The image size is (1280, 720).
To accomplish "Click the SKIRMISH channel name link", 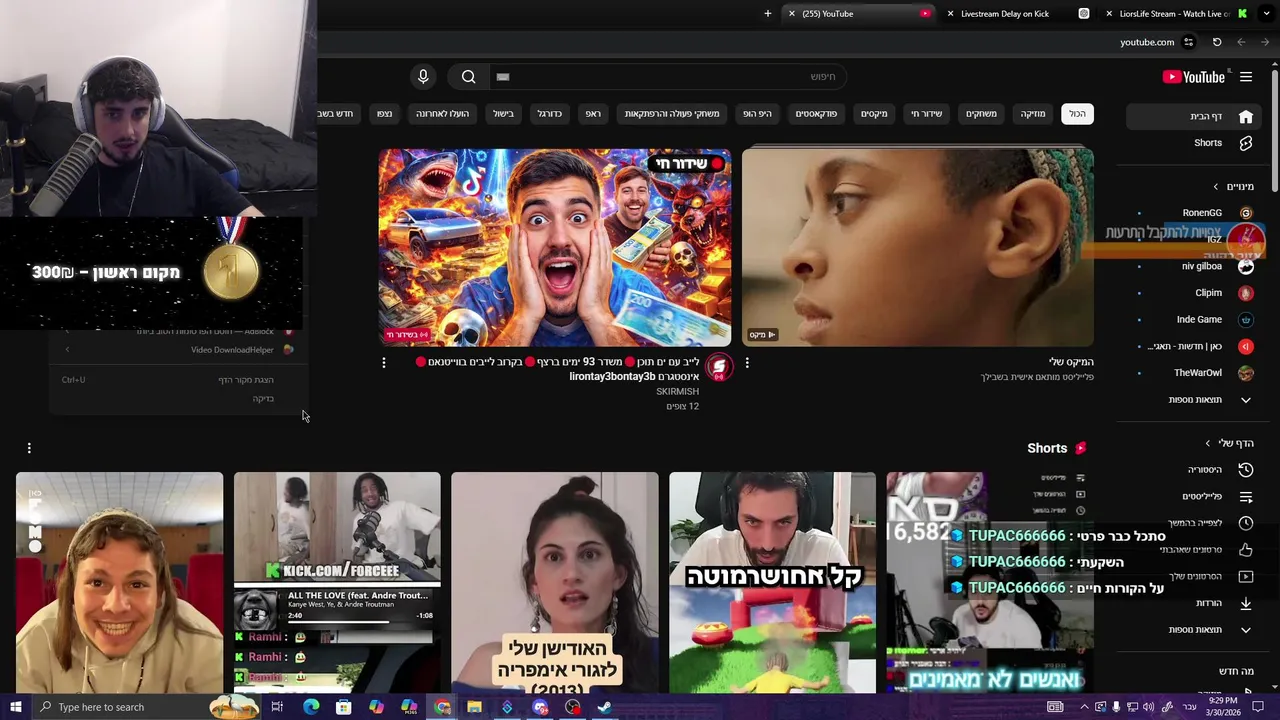I will [x=677, y=392].
